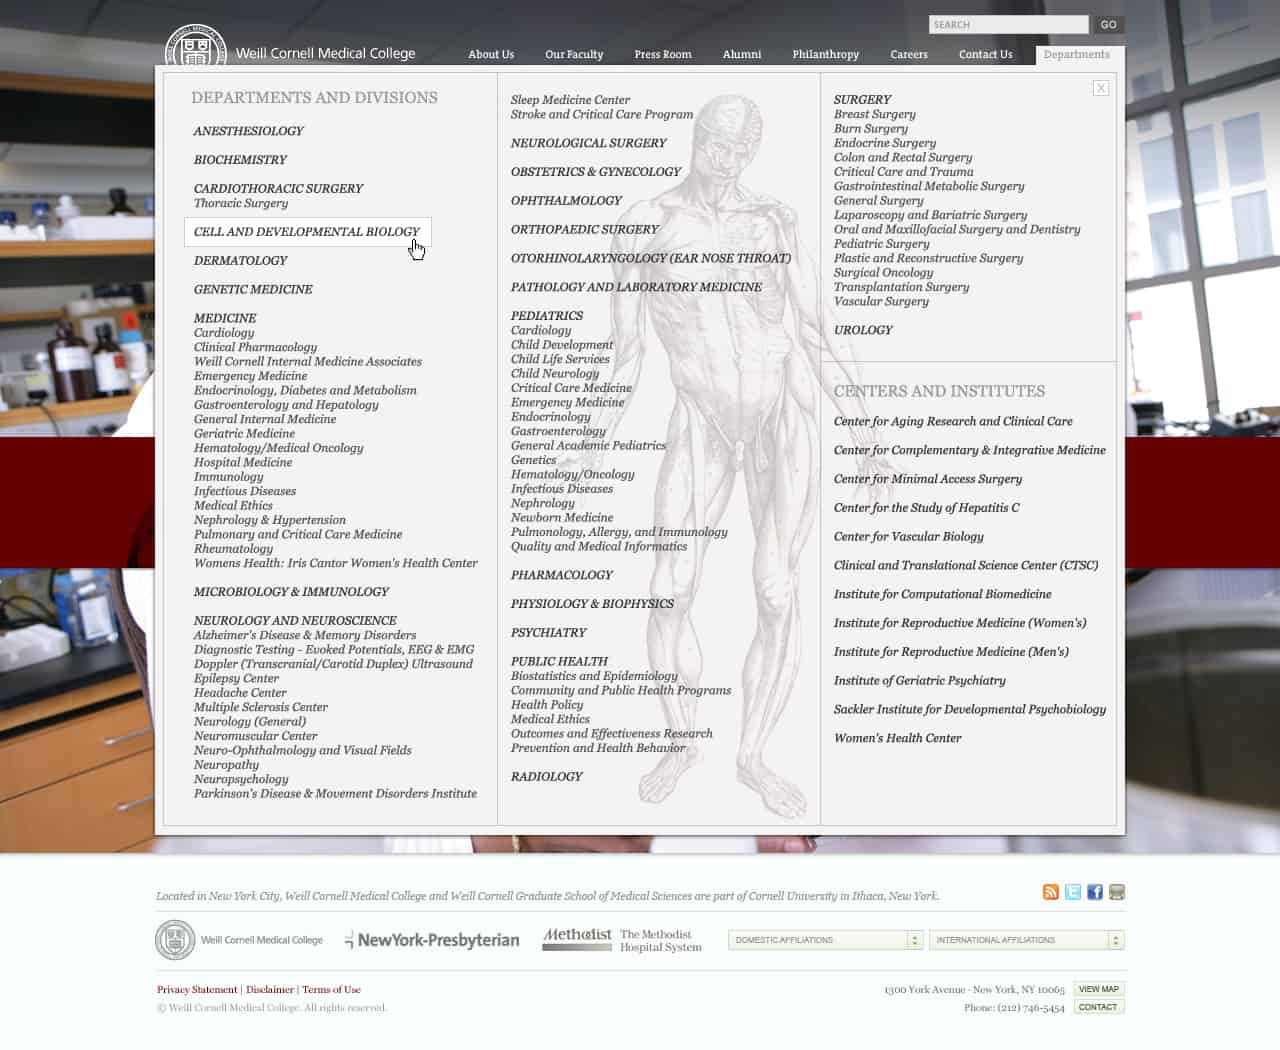The height and width of the screenshot is (1050, 1280).
Task: Open the Epilepsy Center link
Action: (x=236, y=678)
